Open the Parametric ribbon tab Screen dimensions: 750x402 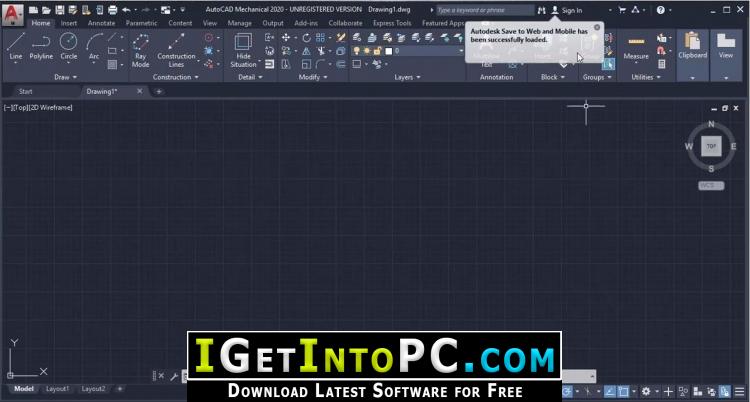pyautogui.click(x=141, y=23)
